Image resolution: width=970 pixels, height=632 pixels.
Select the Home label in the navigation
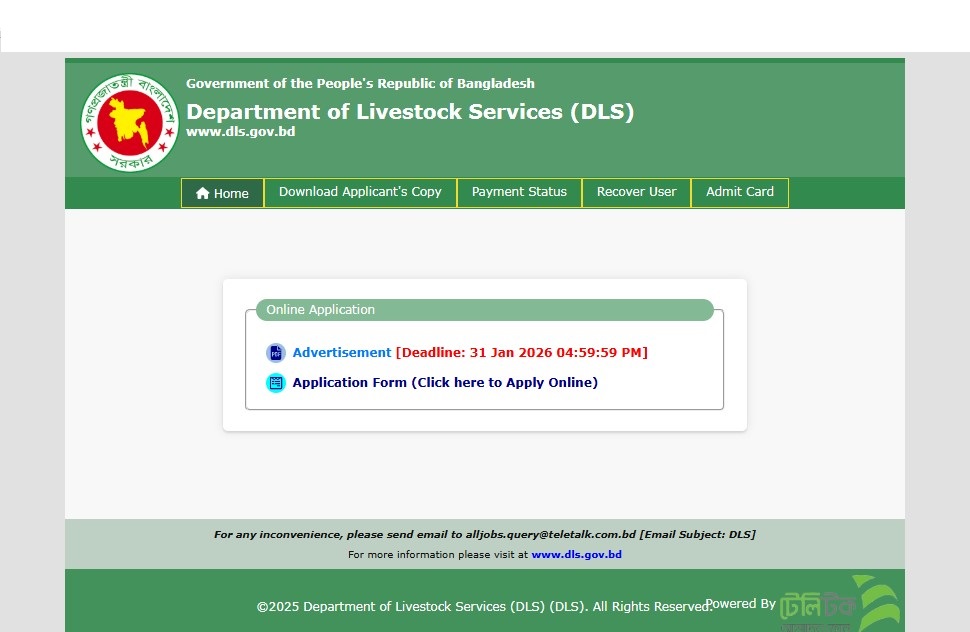tap(231, 194)
